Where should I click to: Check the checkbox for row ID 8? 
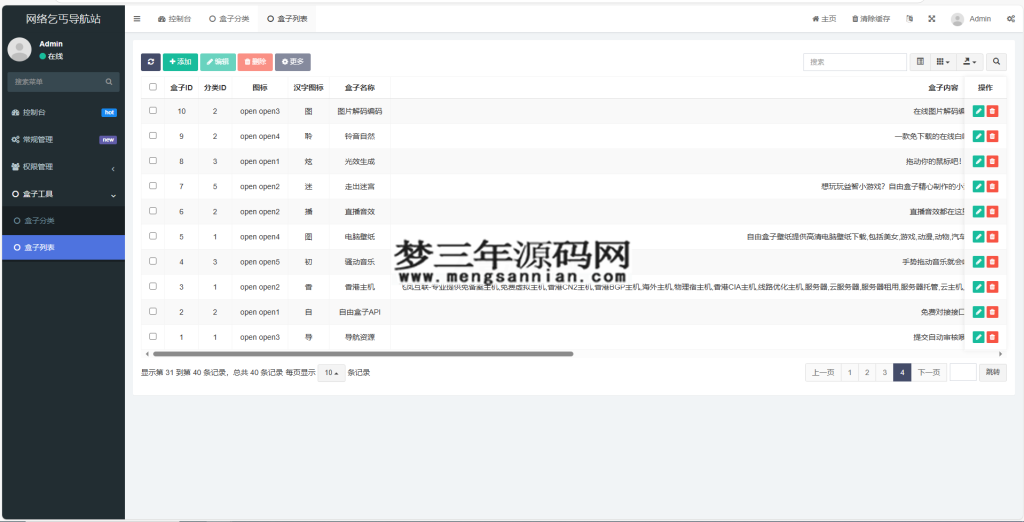[x=153, y=160]
